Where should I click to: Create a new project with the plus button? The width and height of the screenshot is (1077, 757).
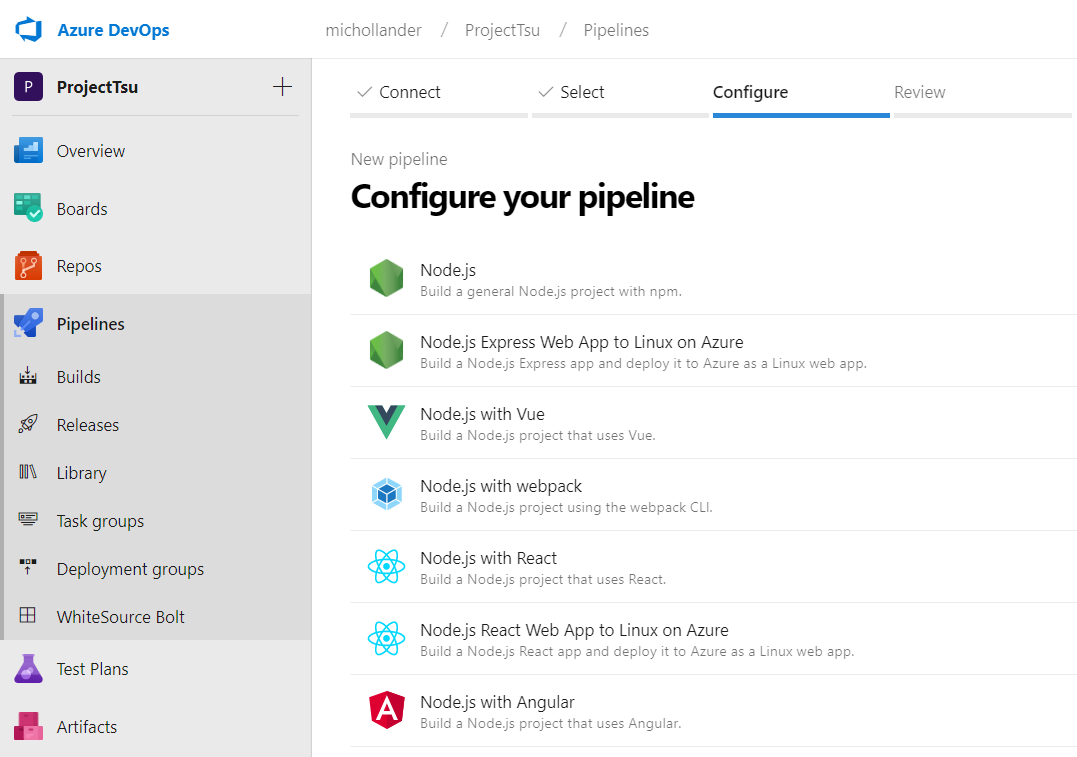click(283, 87)
